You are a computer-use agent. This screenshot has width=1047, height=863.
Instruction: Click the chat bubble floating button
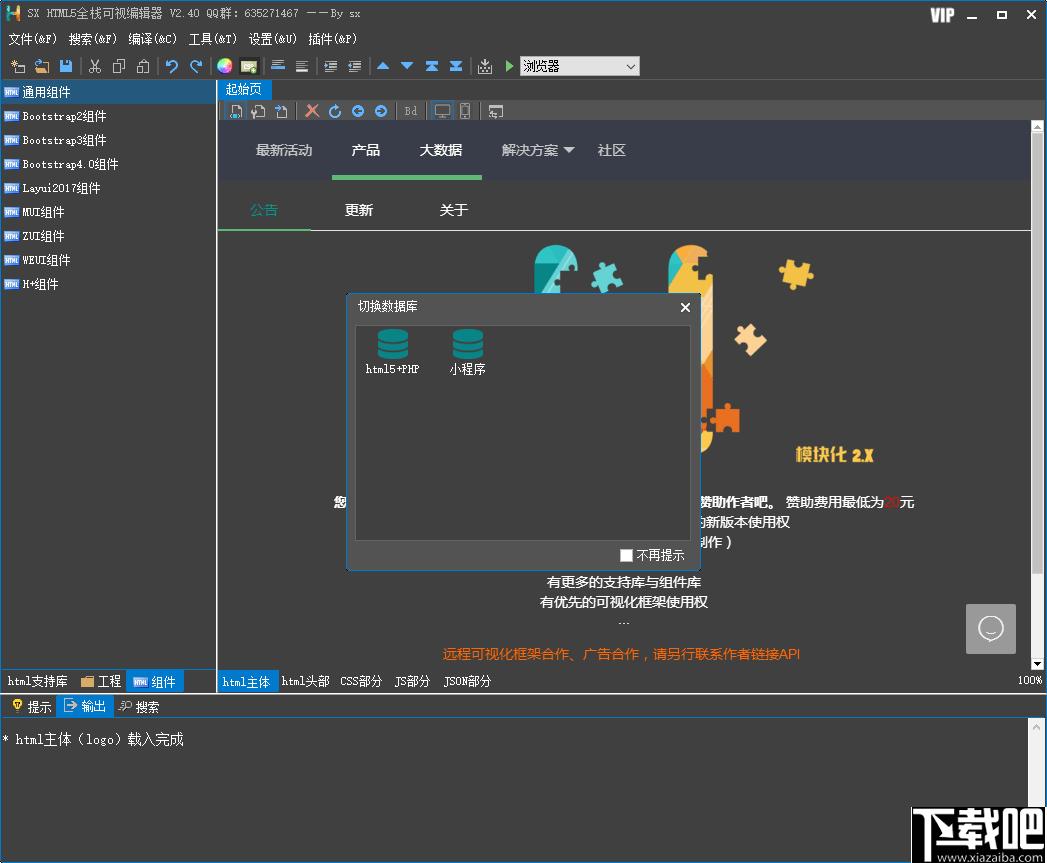pyautogui.click(x=990, y=629)
